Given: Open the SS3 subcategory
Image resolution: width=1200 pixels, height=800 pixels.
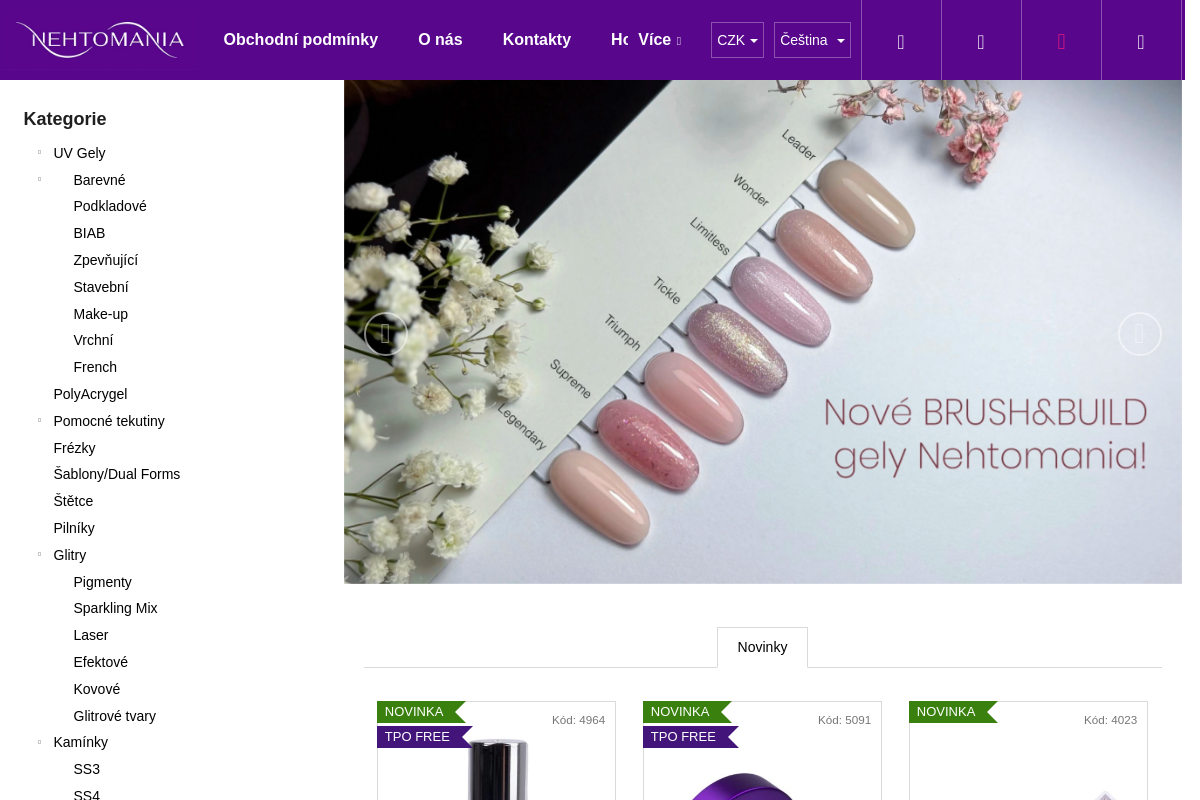Looking at the screenshot, I should [86, 769].
